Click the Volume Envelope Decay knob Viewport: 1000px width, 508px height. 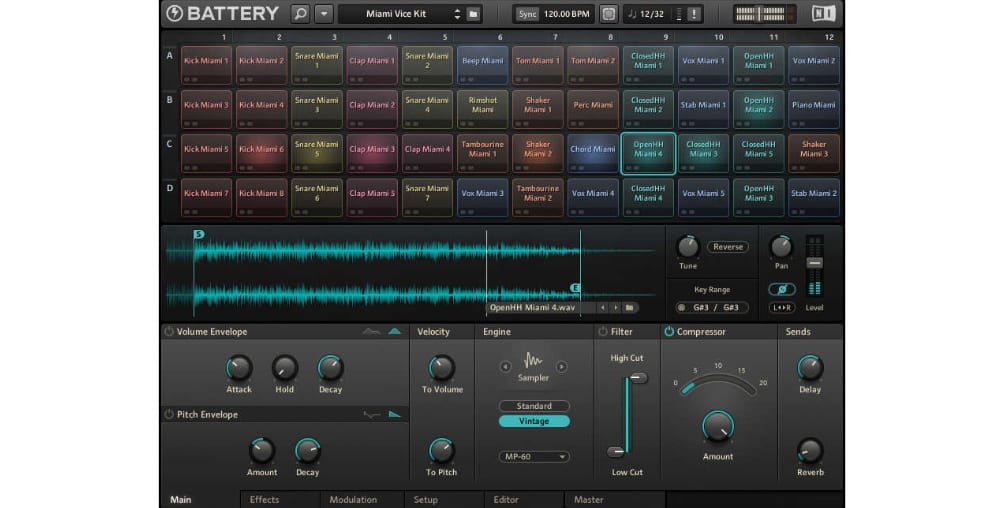pyautogui.click(x=330, y=368)
